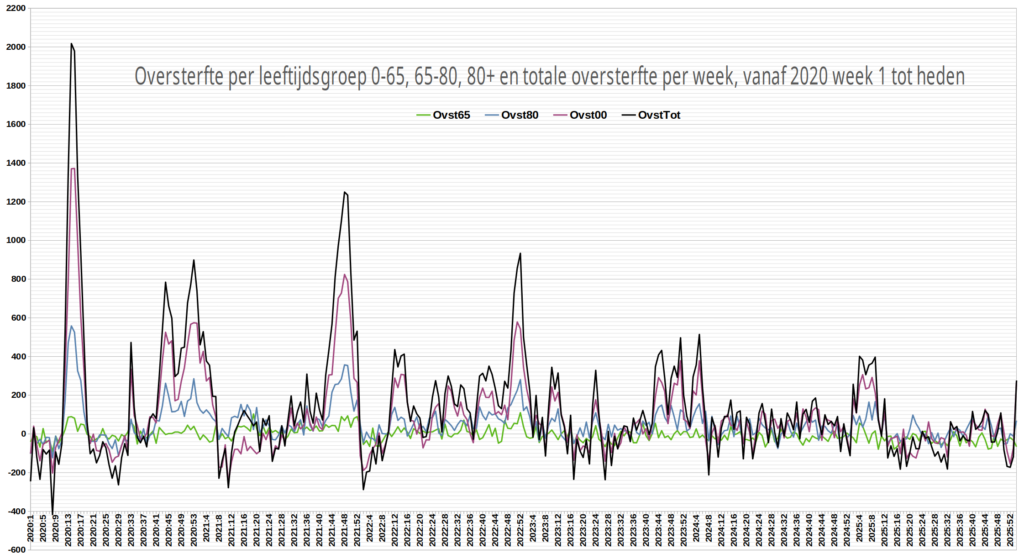1024x554 pixels.
Task: Click the 1000 y-axis label
Action: click(14, 241)
